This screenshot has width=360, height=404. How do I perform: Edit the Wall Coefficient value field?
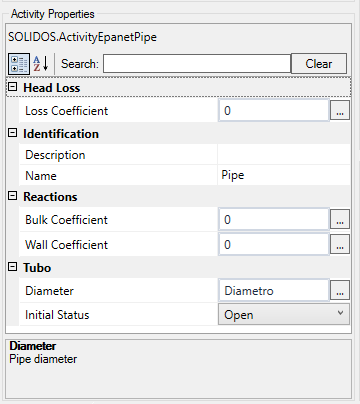(x=274, y=244)
